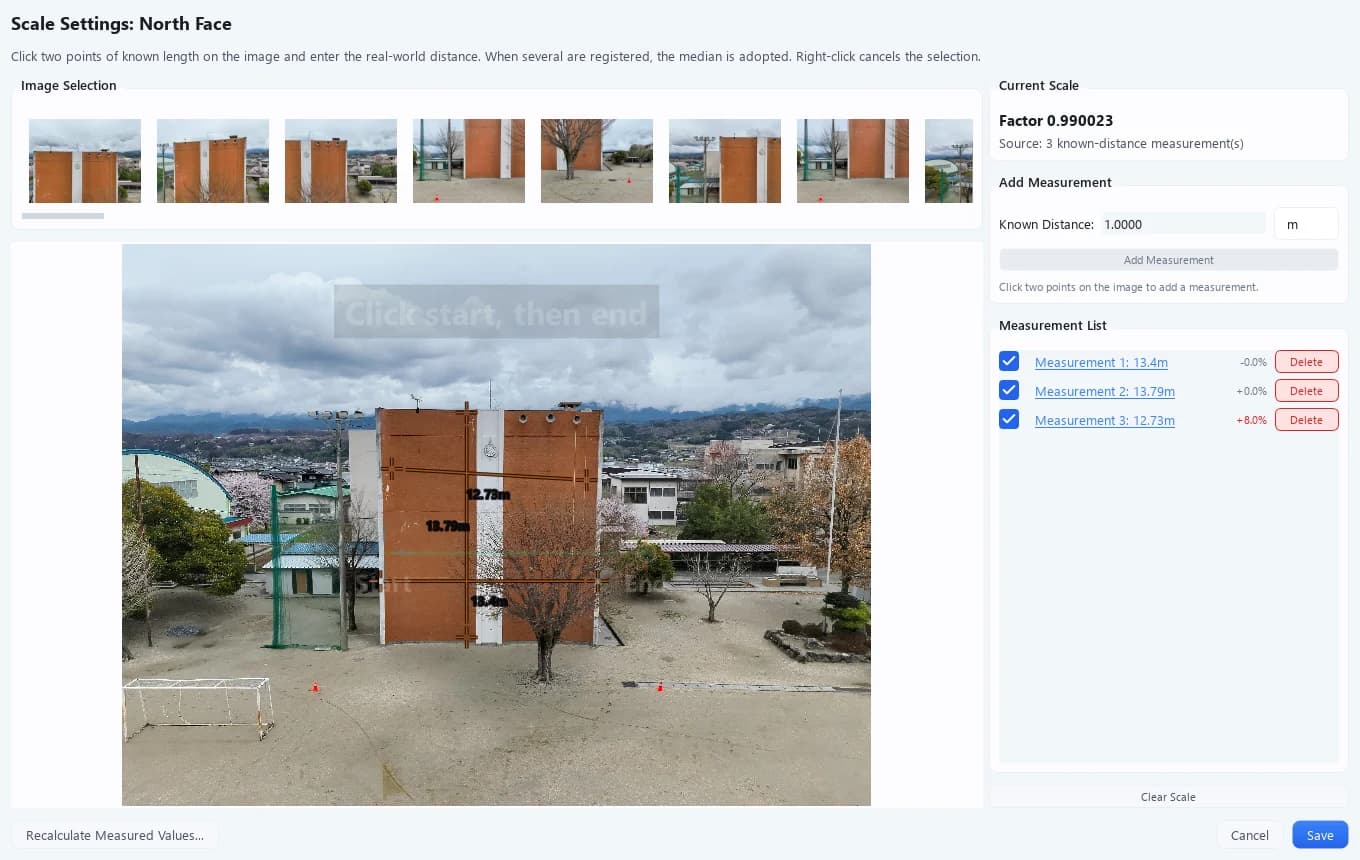Screen dimensions: 1360x860
Task: Click the +8.0% deviation value
Action: [1251, 420]
